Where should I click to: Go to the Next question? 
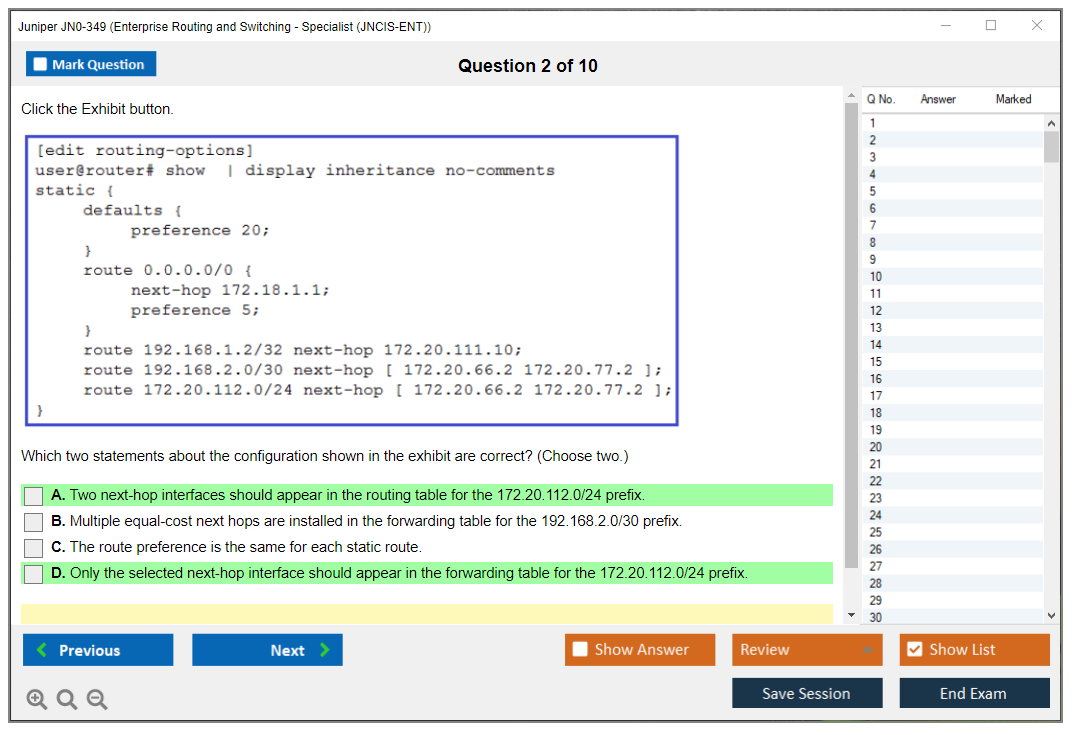pos(267,650)
